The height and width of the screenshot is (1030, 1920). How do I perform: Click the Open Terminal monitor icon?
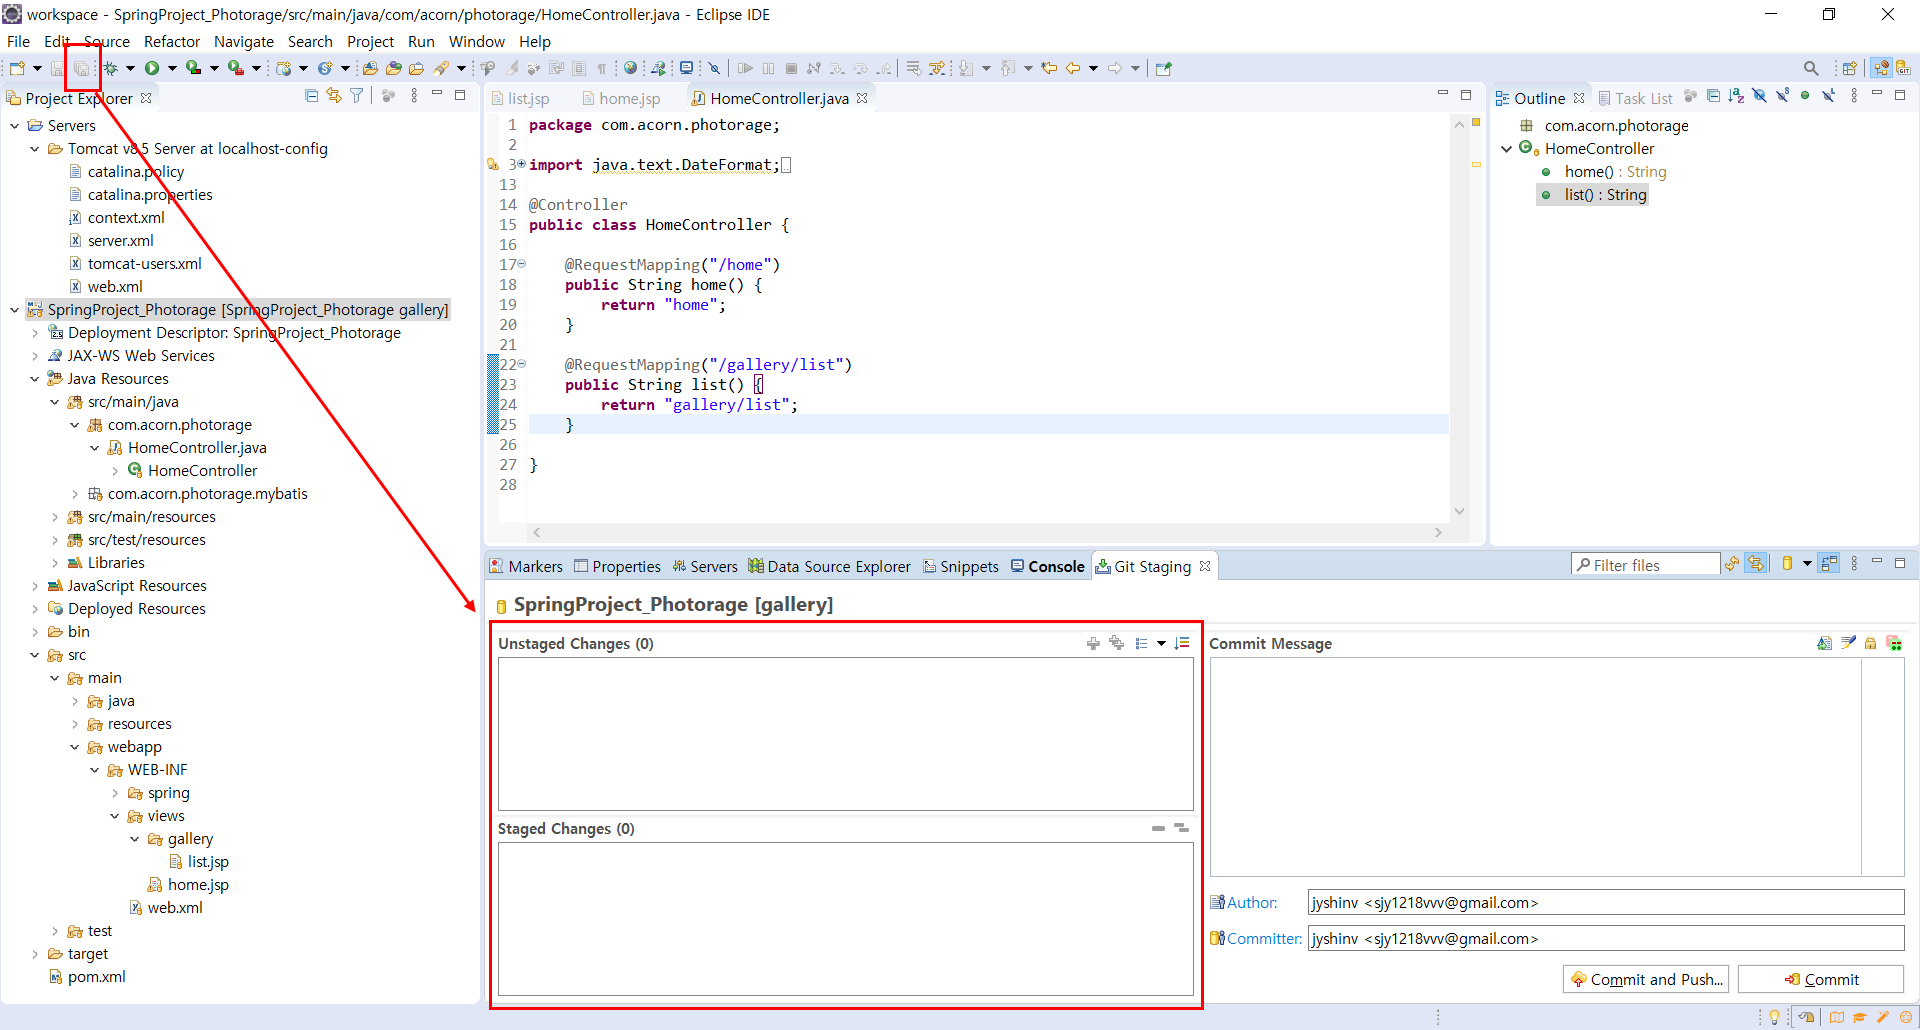pos(686,68)
